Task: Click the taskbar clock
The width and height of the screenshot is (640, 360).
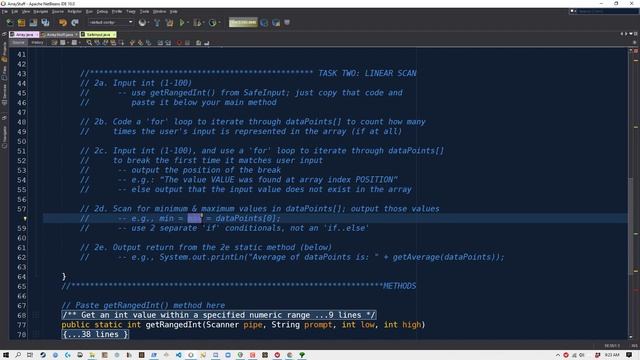Action: [x=612, y=355]
